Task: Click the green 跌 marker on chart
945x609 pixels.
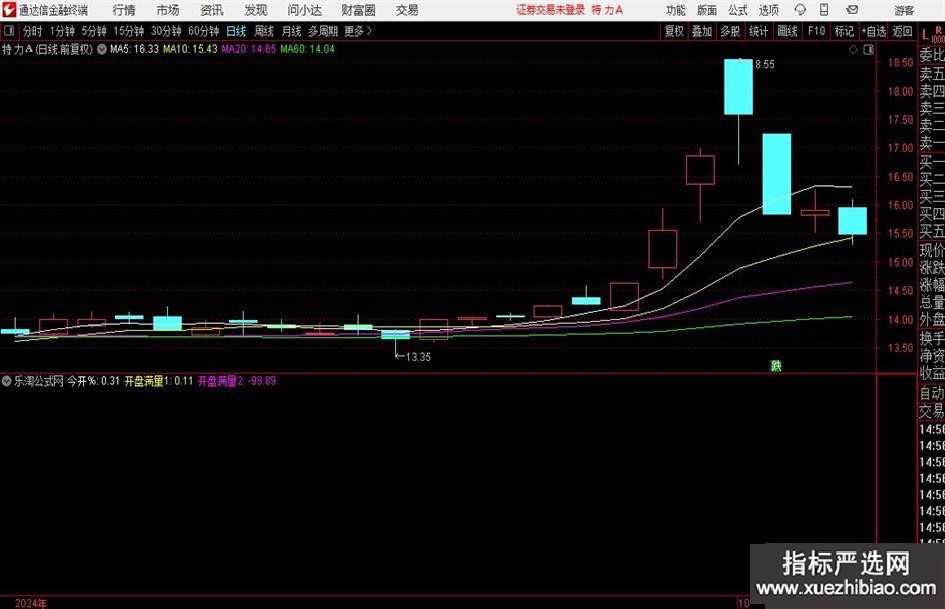Action: (x=775, y=365)
